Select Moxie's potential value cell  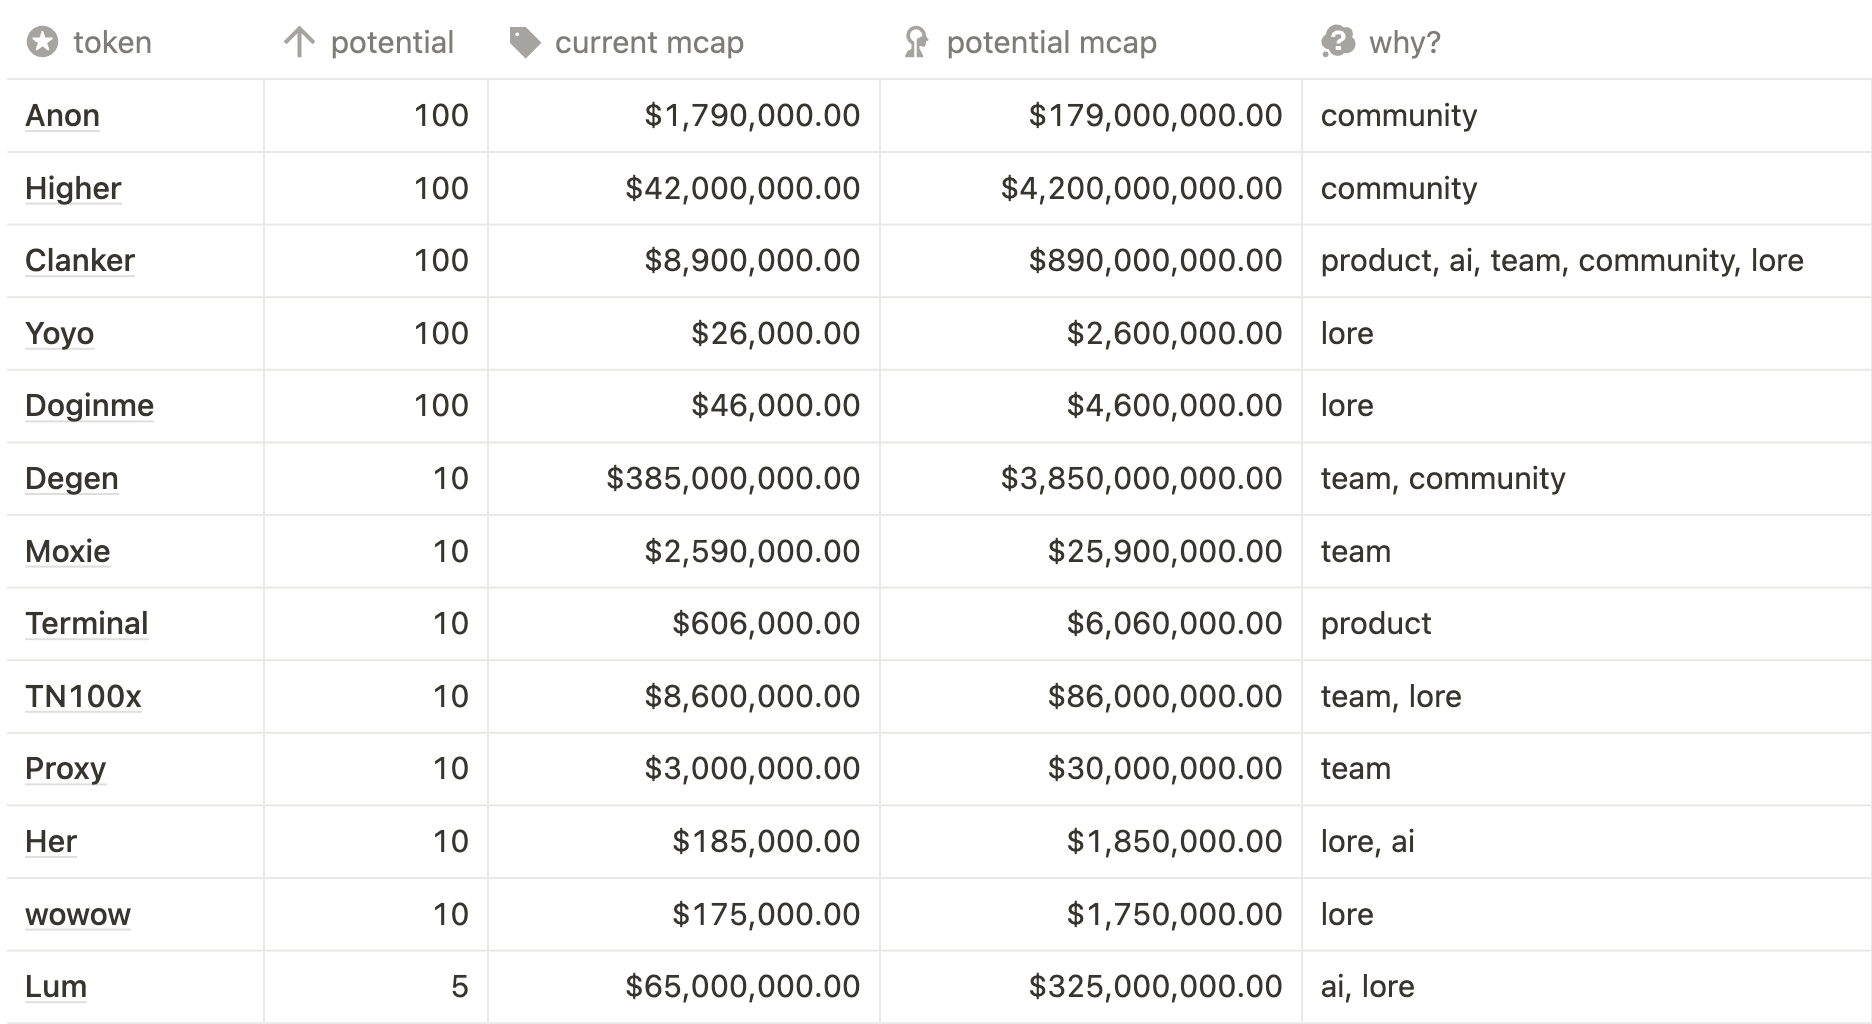pos(450,552)
